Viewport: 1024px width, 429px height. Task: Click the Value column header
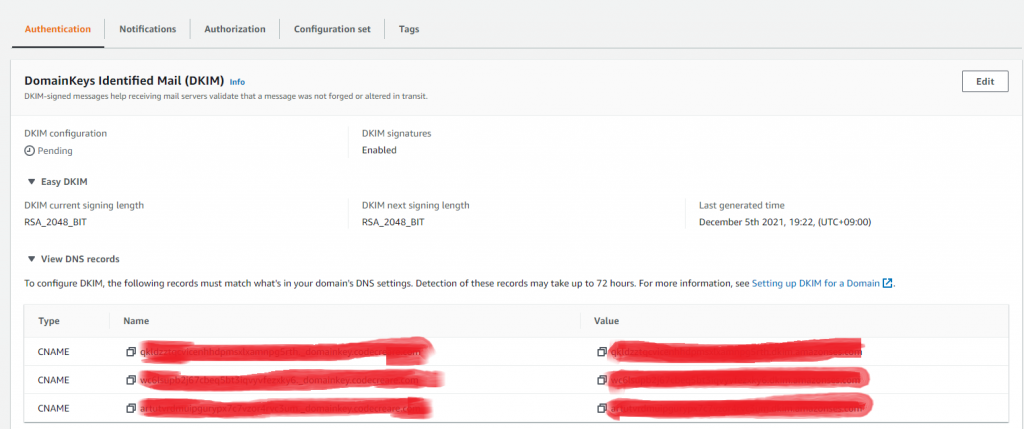coord(608,321)
